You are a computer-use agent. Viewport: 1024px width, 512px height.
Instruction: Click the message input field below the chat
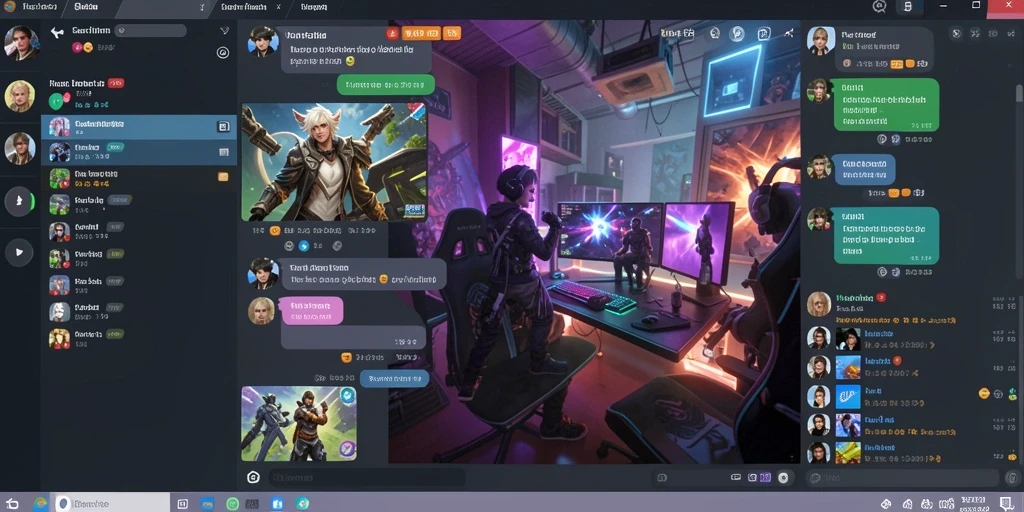(367, 477)
